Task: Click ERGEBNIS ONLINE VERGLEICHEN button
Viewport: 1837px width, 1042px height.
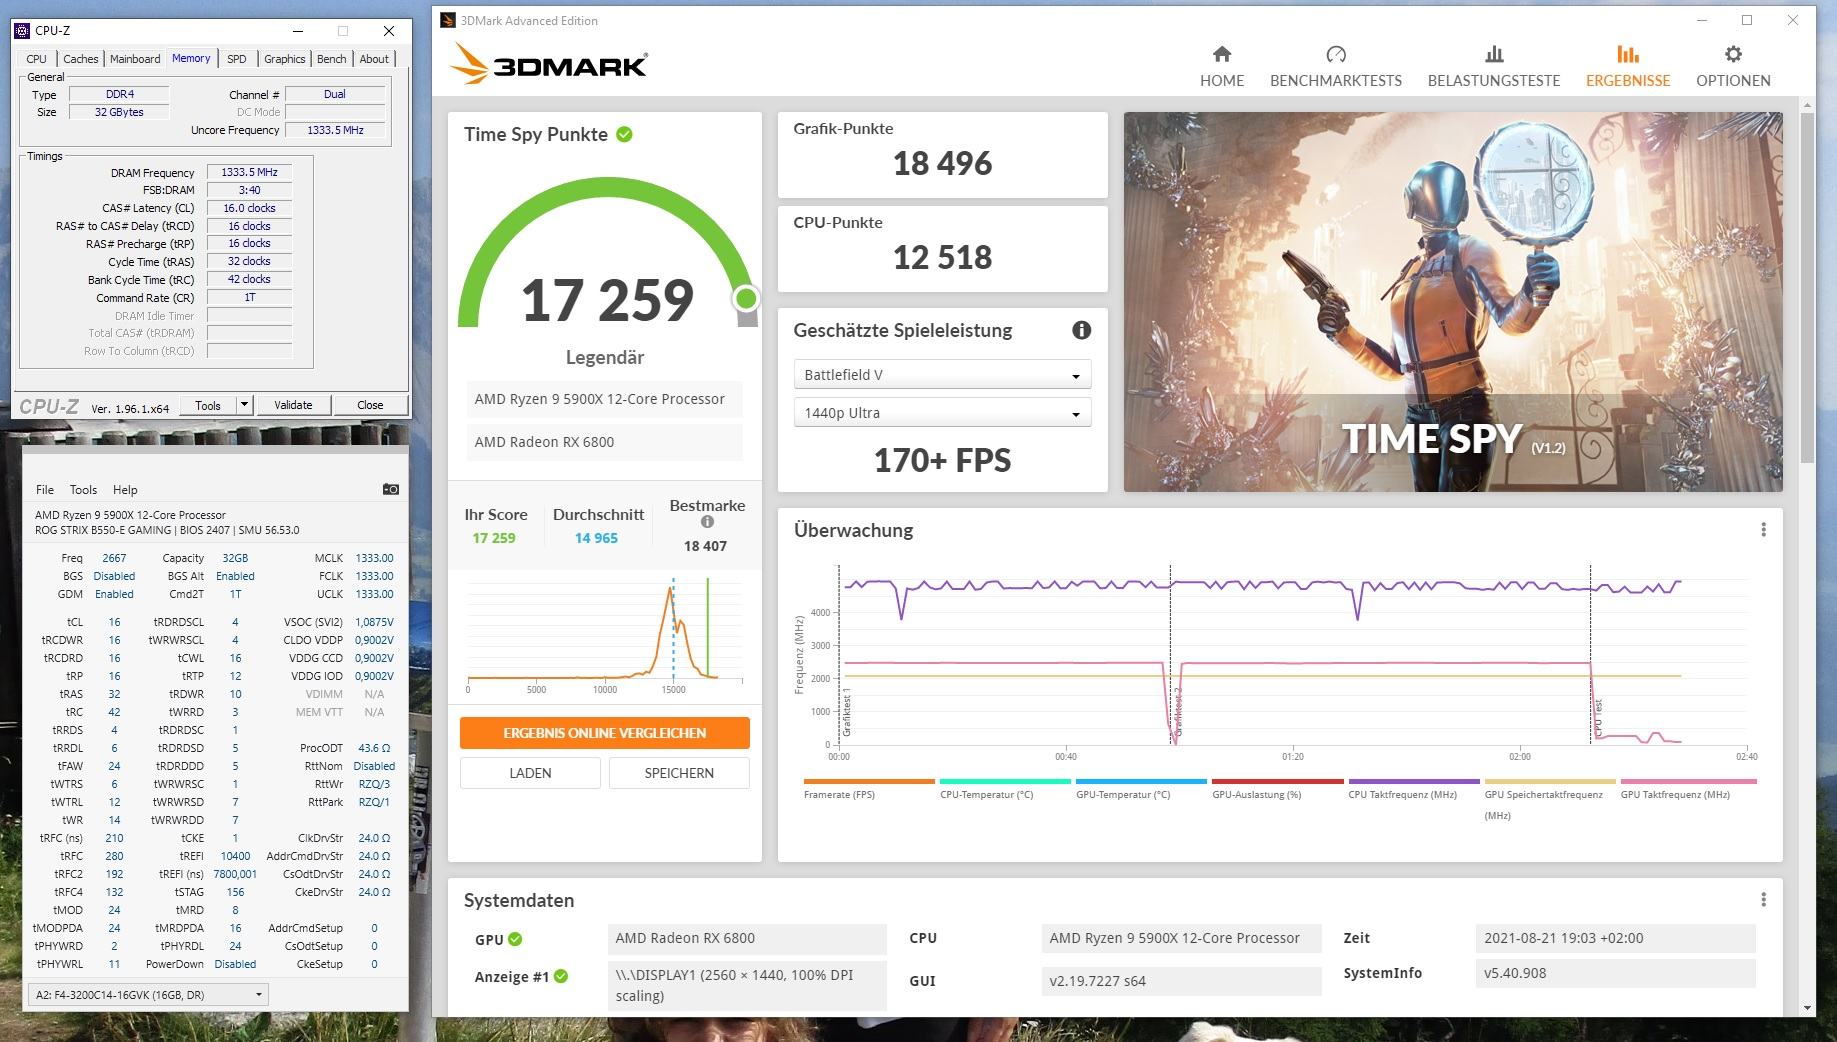Action: [605, 733]
